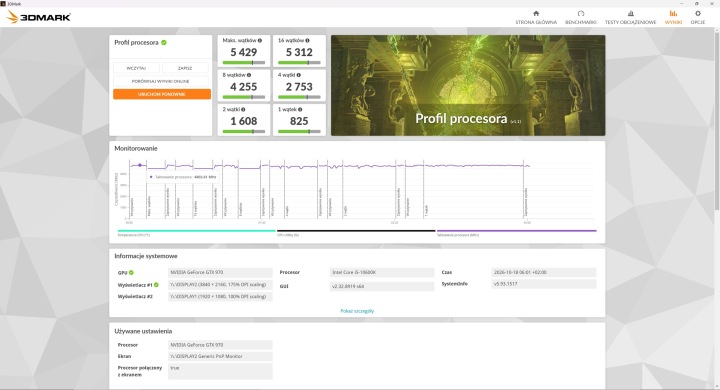Click the Czas timestamp value
Image resolution: width=720 pixels, height=390 pixels.
pyautogui.click(x=544, y=272)
